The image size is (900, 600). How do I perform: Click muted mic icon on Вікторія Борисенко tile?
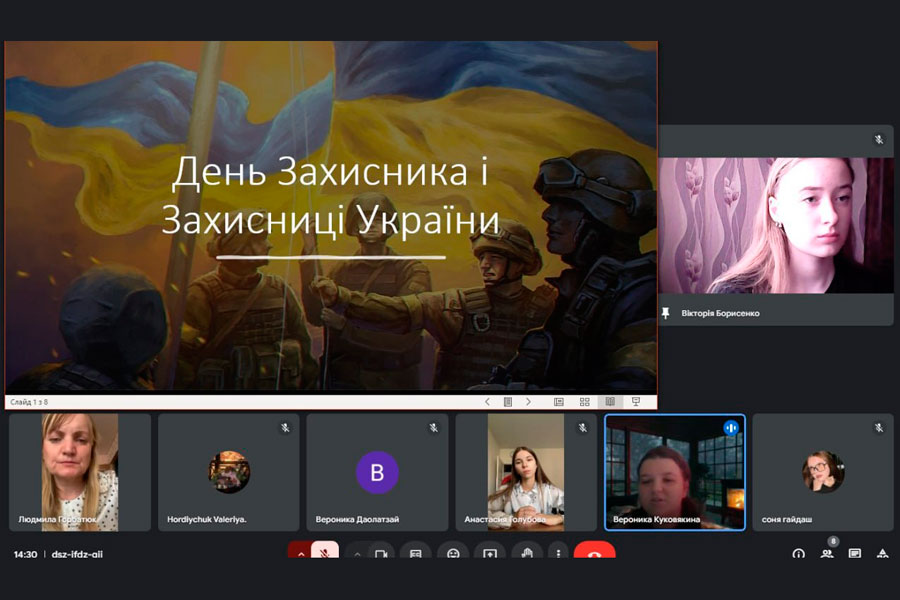879,140
